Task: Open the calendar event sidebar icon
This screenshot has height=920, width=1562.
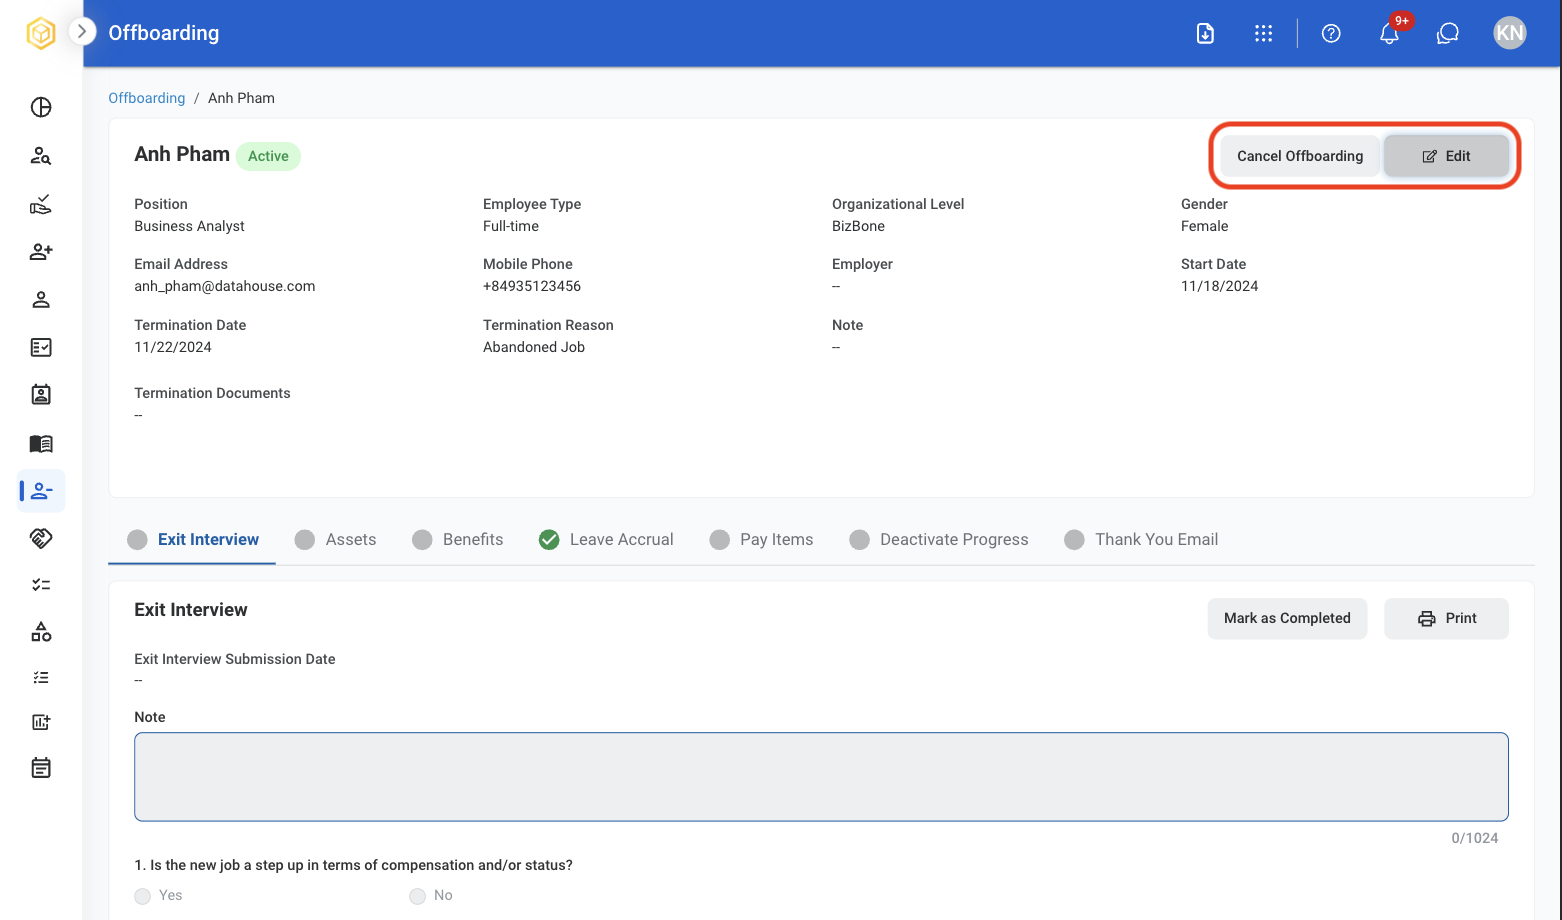Action: 41,768
